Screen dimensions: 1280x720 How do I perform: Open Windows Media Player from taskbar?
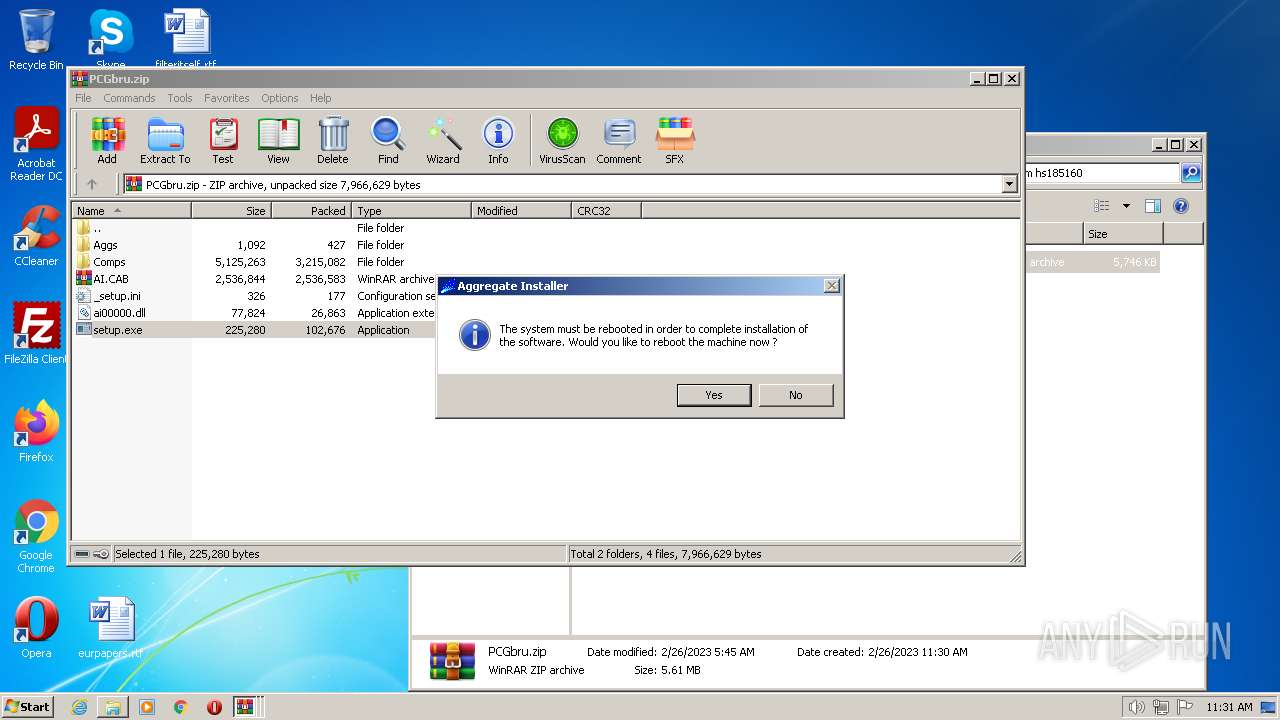(x=147, y=707)
